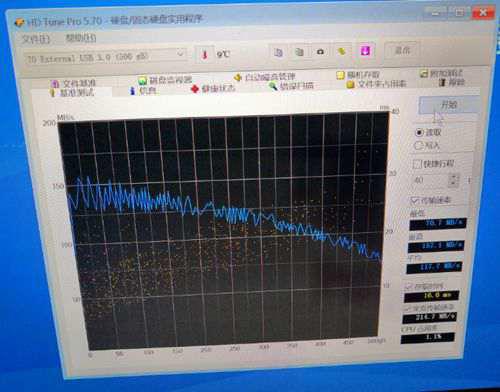Click the short stroke value field showing 40
Screen dimensions: 500x392
pyautogui.click(x=430, y=180)
